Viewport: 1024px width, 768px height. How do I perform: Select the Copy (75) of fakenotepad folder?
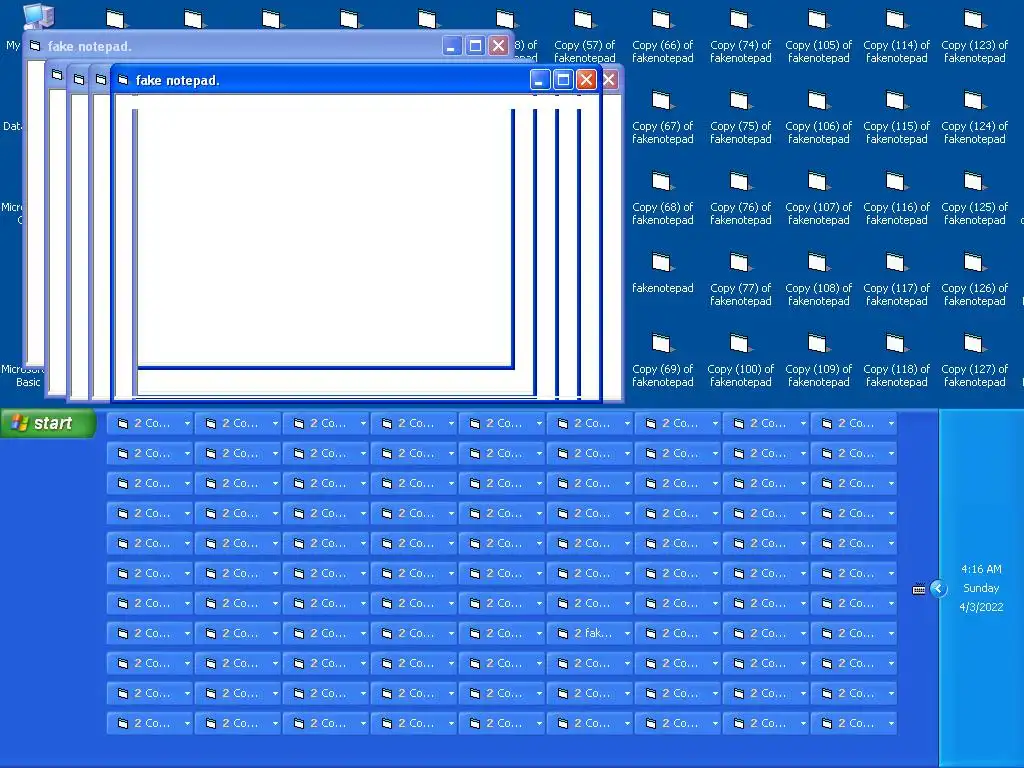tap(740, 118)
